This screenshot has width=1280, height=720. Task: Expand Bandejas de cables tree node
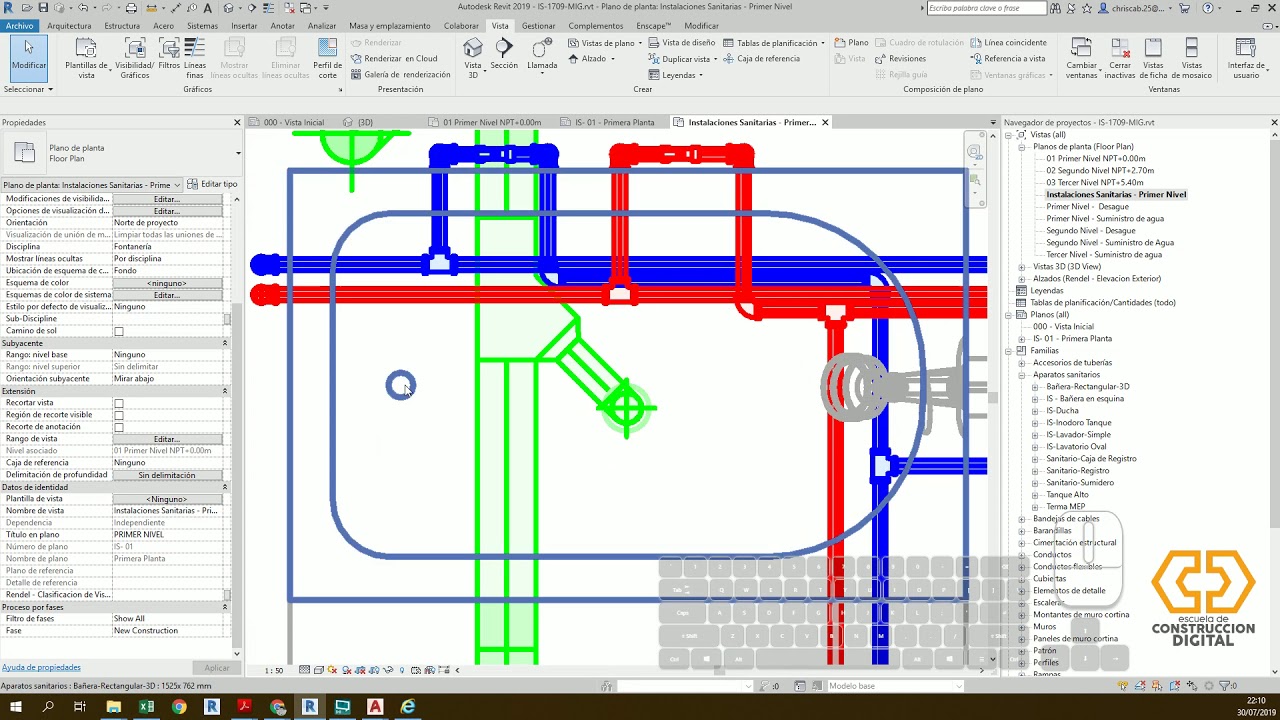point(1022,519)
